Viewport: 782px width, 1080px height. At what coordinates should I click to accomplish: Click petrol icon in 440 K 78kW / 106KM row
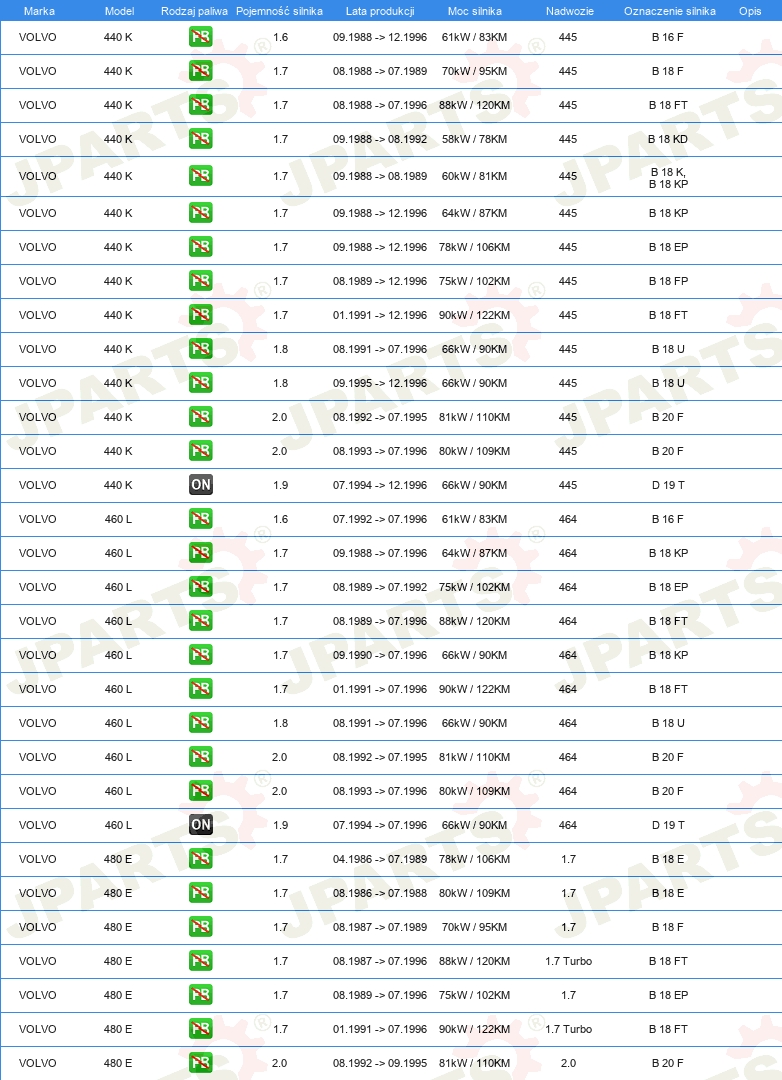pos(200,247)
